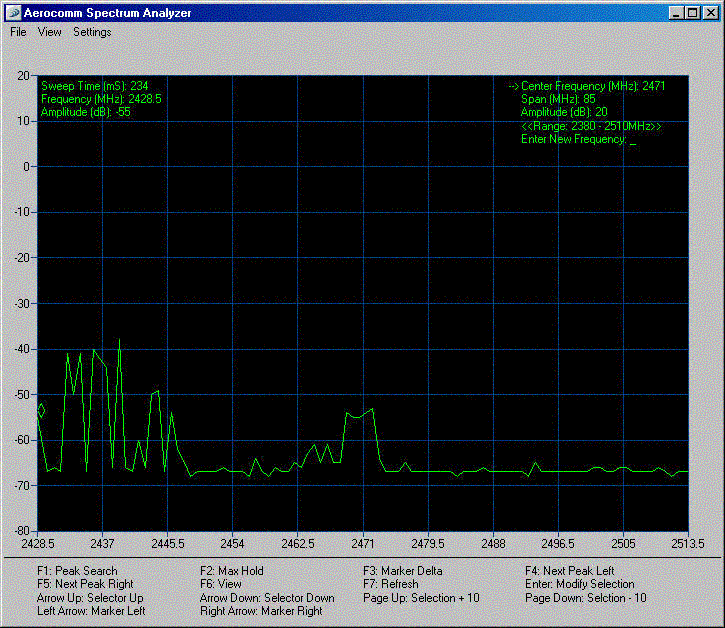Image resolution: width=725 pixels, height=628 pixels.
Task: Maximize the Spectrum Analyzer window
Action: [694, 13]
